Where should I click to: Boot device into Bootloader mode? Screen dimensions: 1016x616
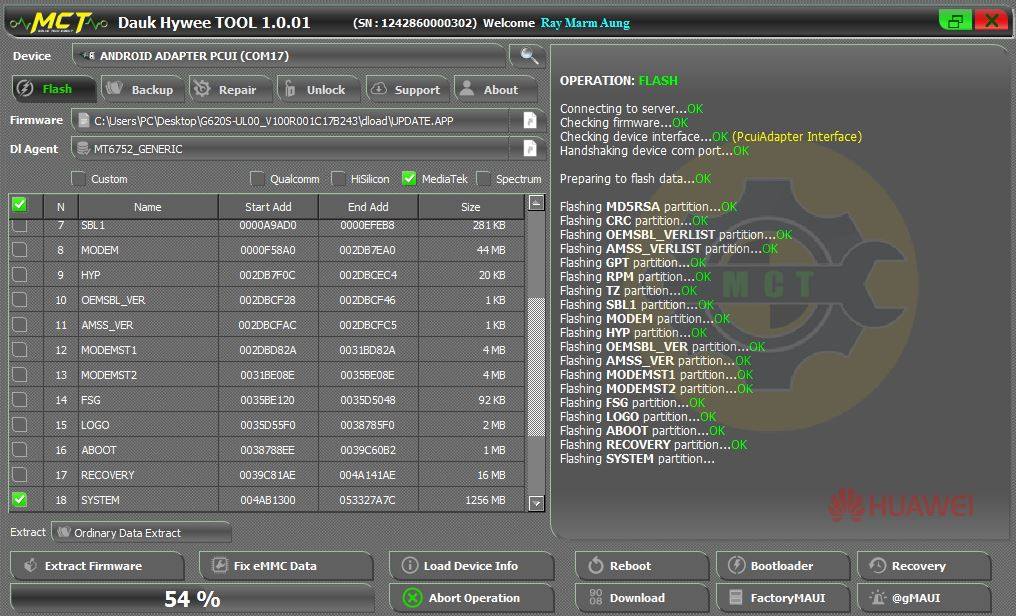pyautogui.click(x=782, y=566)
